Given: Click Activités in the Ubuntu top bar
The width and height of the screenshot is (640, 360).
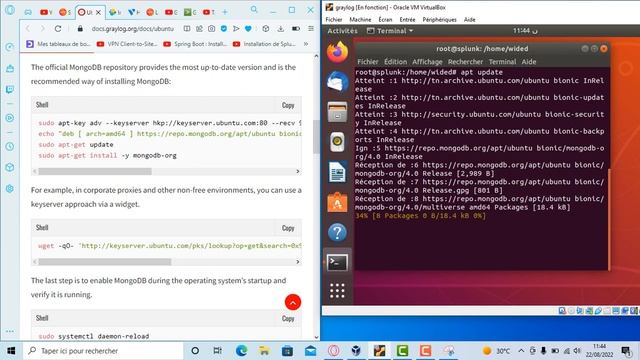Looking at the screenshot, I should pos(342,31).
